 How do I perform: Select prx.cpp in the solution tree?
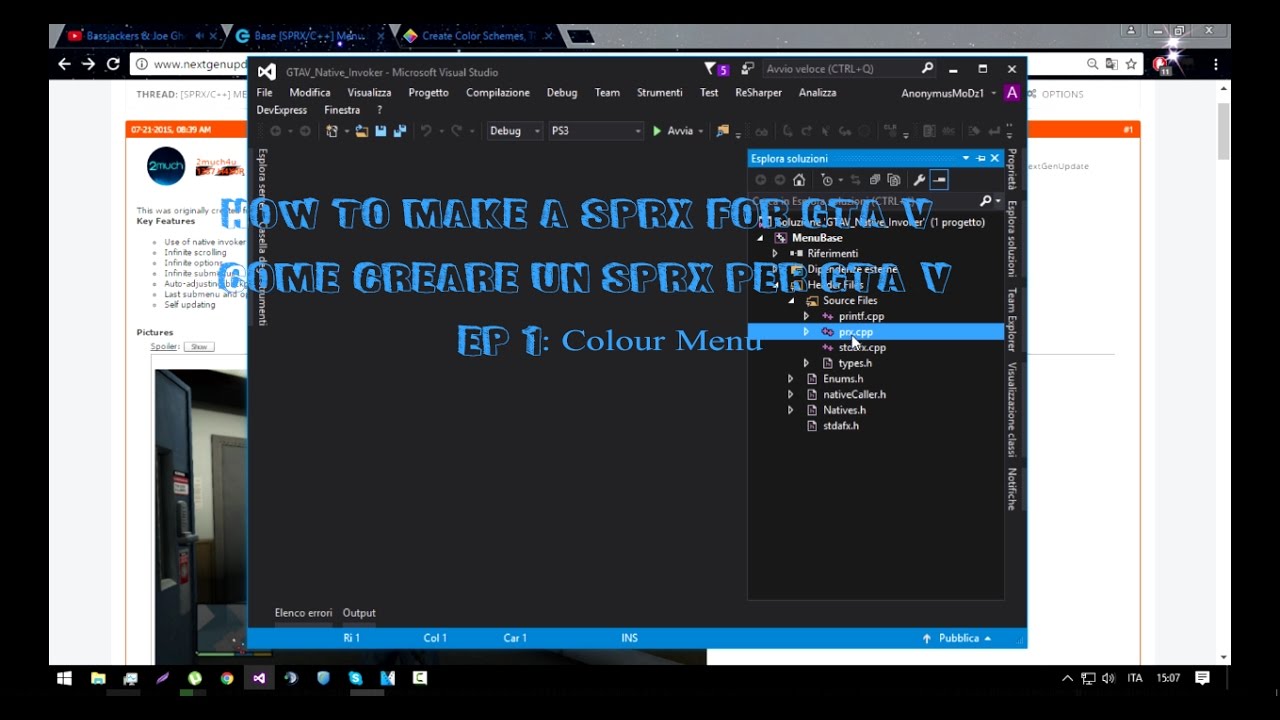(x=855, y=332)
